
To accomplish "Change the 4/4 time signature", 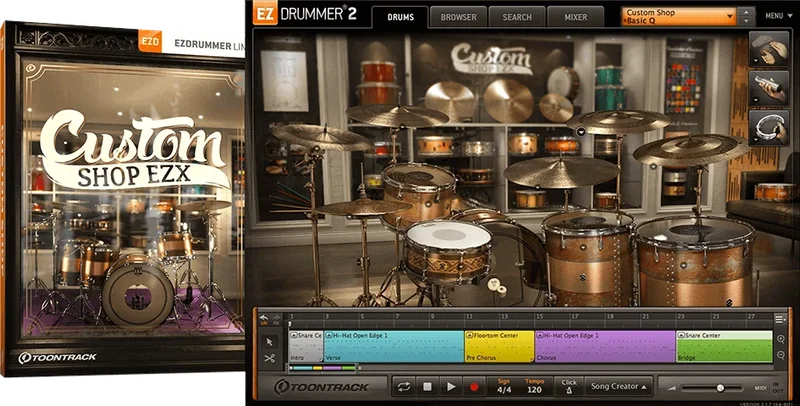I will coord(504,390).
